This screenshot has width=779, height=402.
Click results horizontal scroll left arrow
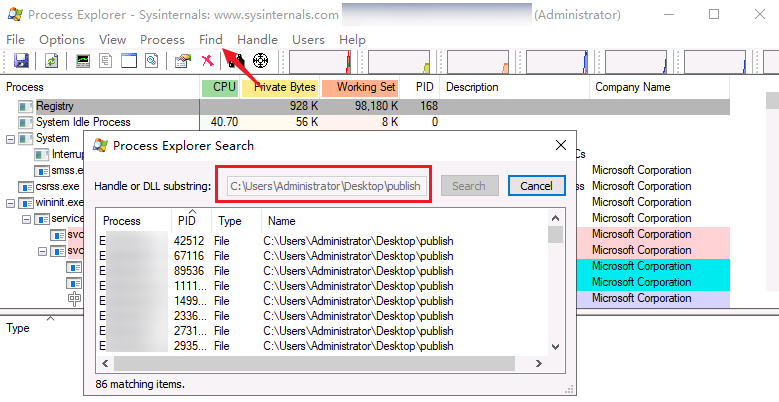(105, 364)
